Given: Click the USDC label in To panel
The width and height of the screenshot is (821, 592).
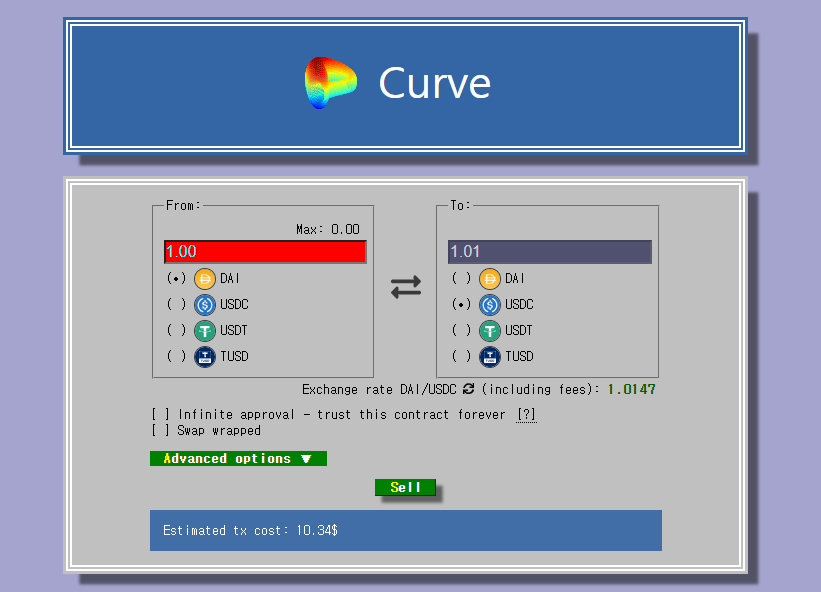Looking at the screenshot, I should pos(519,304).
